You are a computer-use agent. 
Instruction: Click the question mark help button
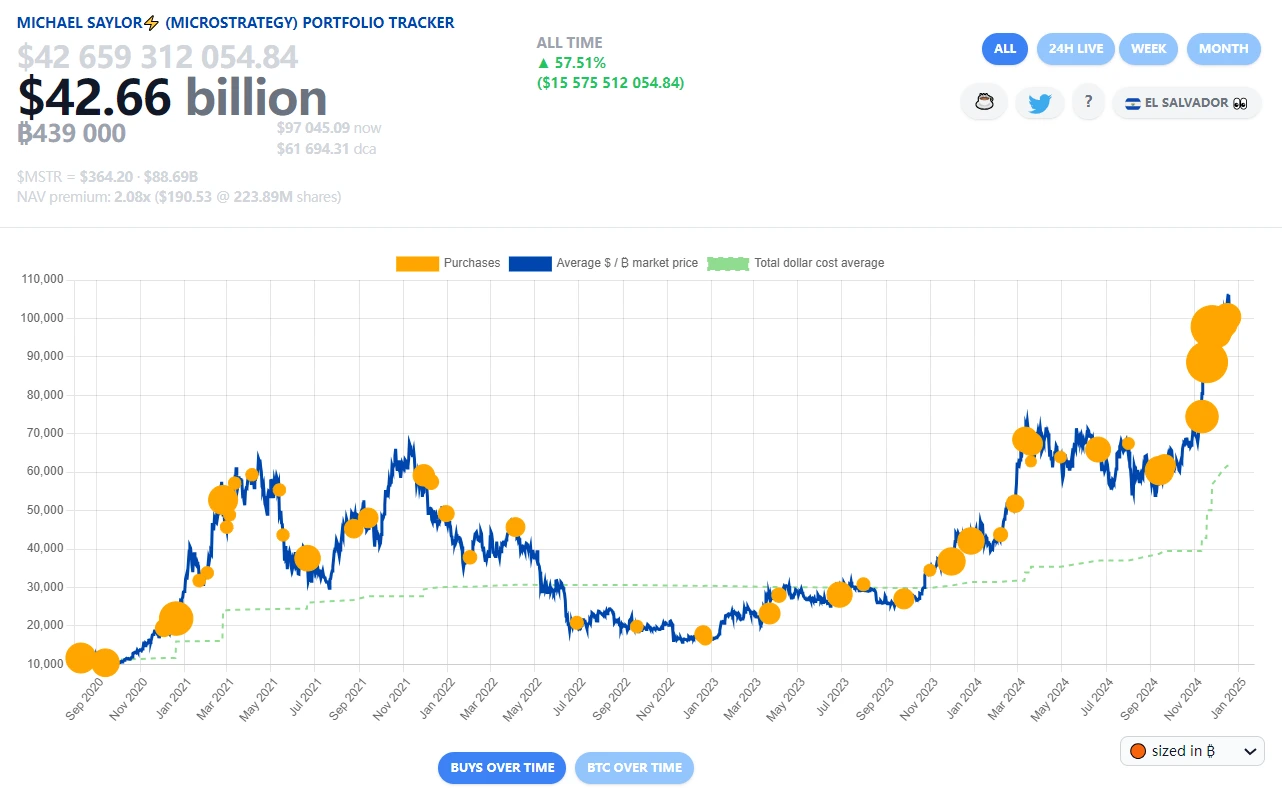(x=1088, y=102)
